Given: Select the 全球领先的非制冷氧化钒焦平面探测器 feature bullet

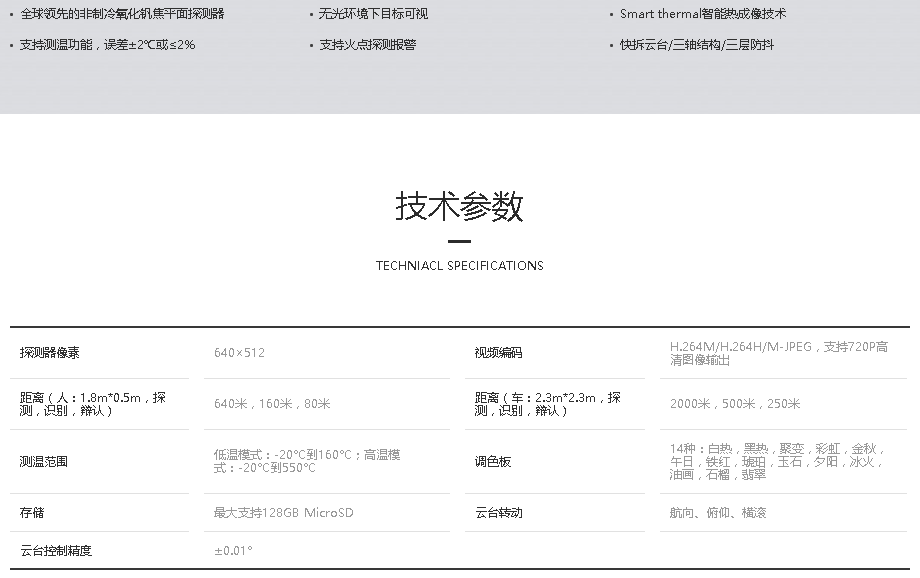Looking at the screenshot, I should [122, 14].
